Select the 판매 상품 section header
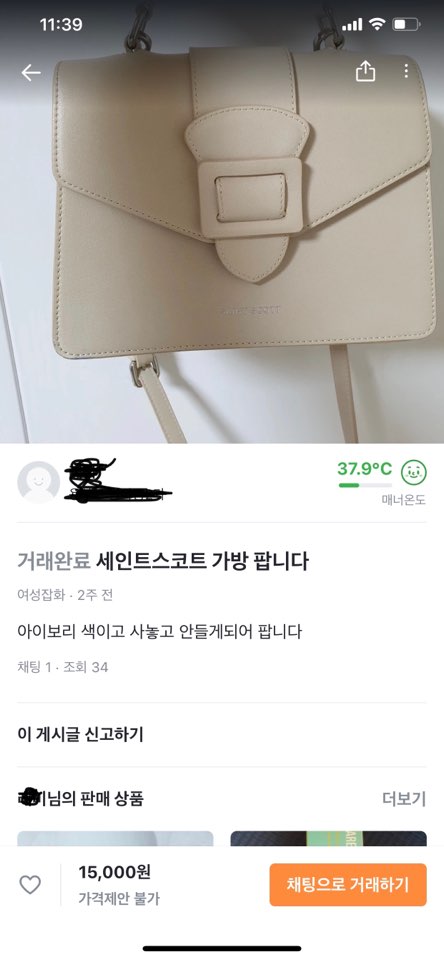The image size is (444, 960). pos(80,798)
